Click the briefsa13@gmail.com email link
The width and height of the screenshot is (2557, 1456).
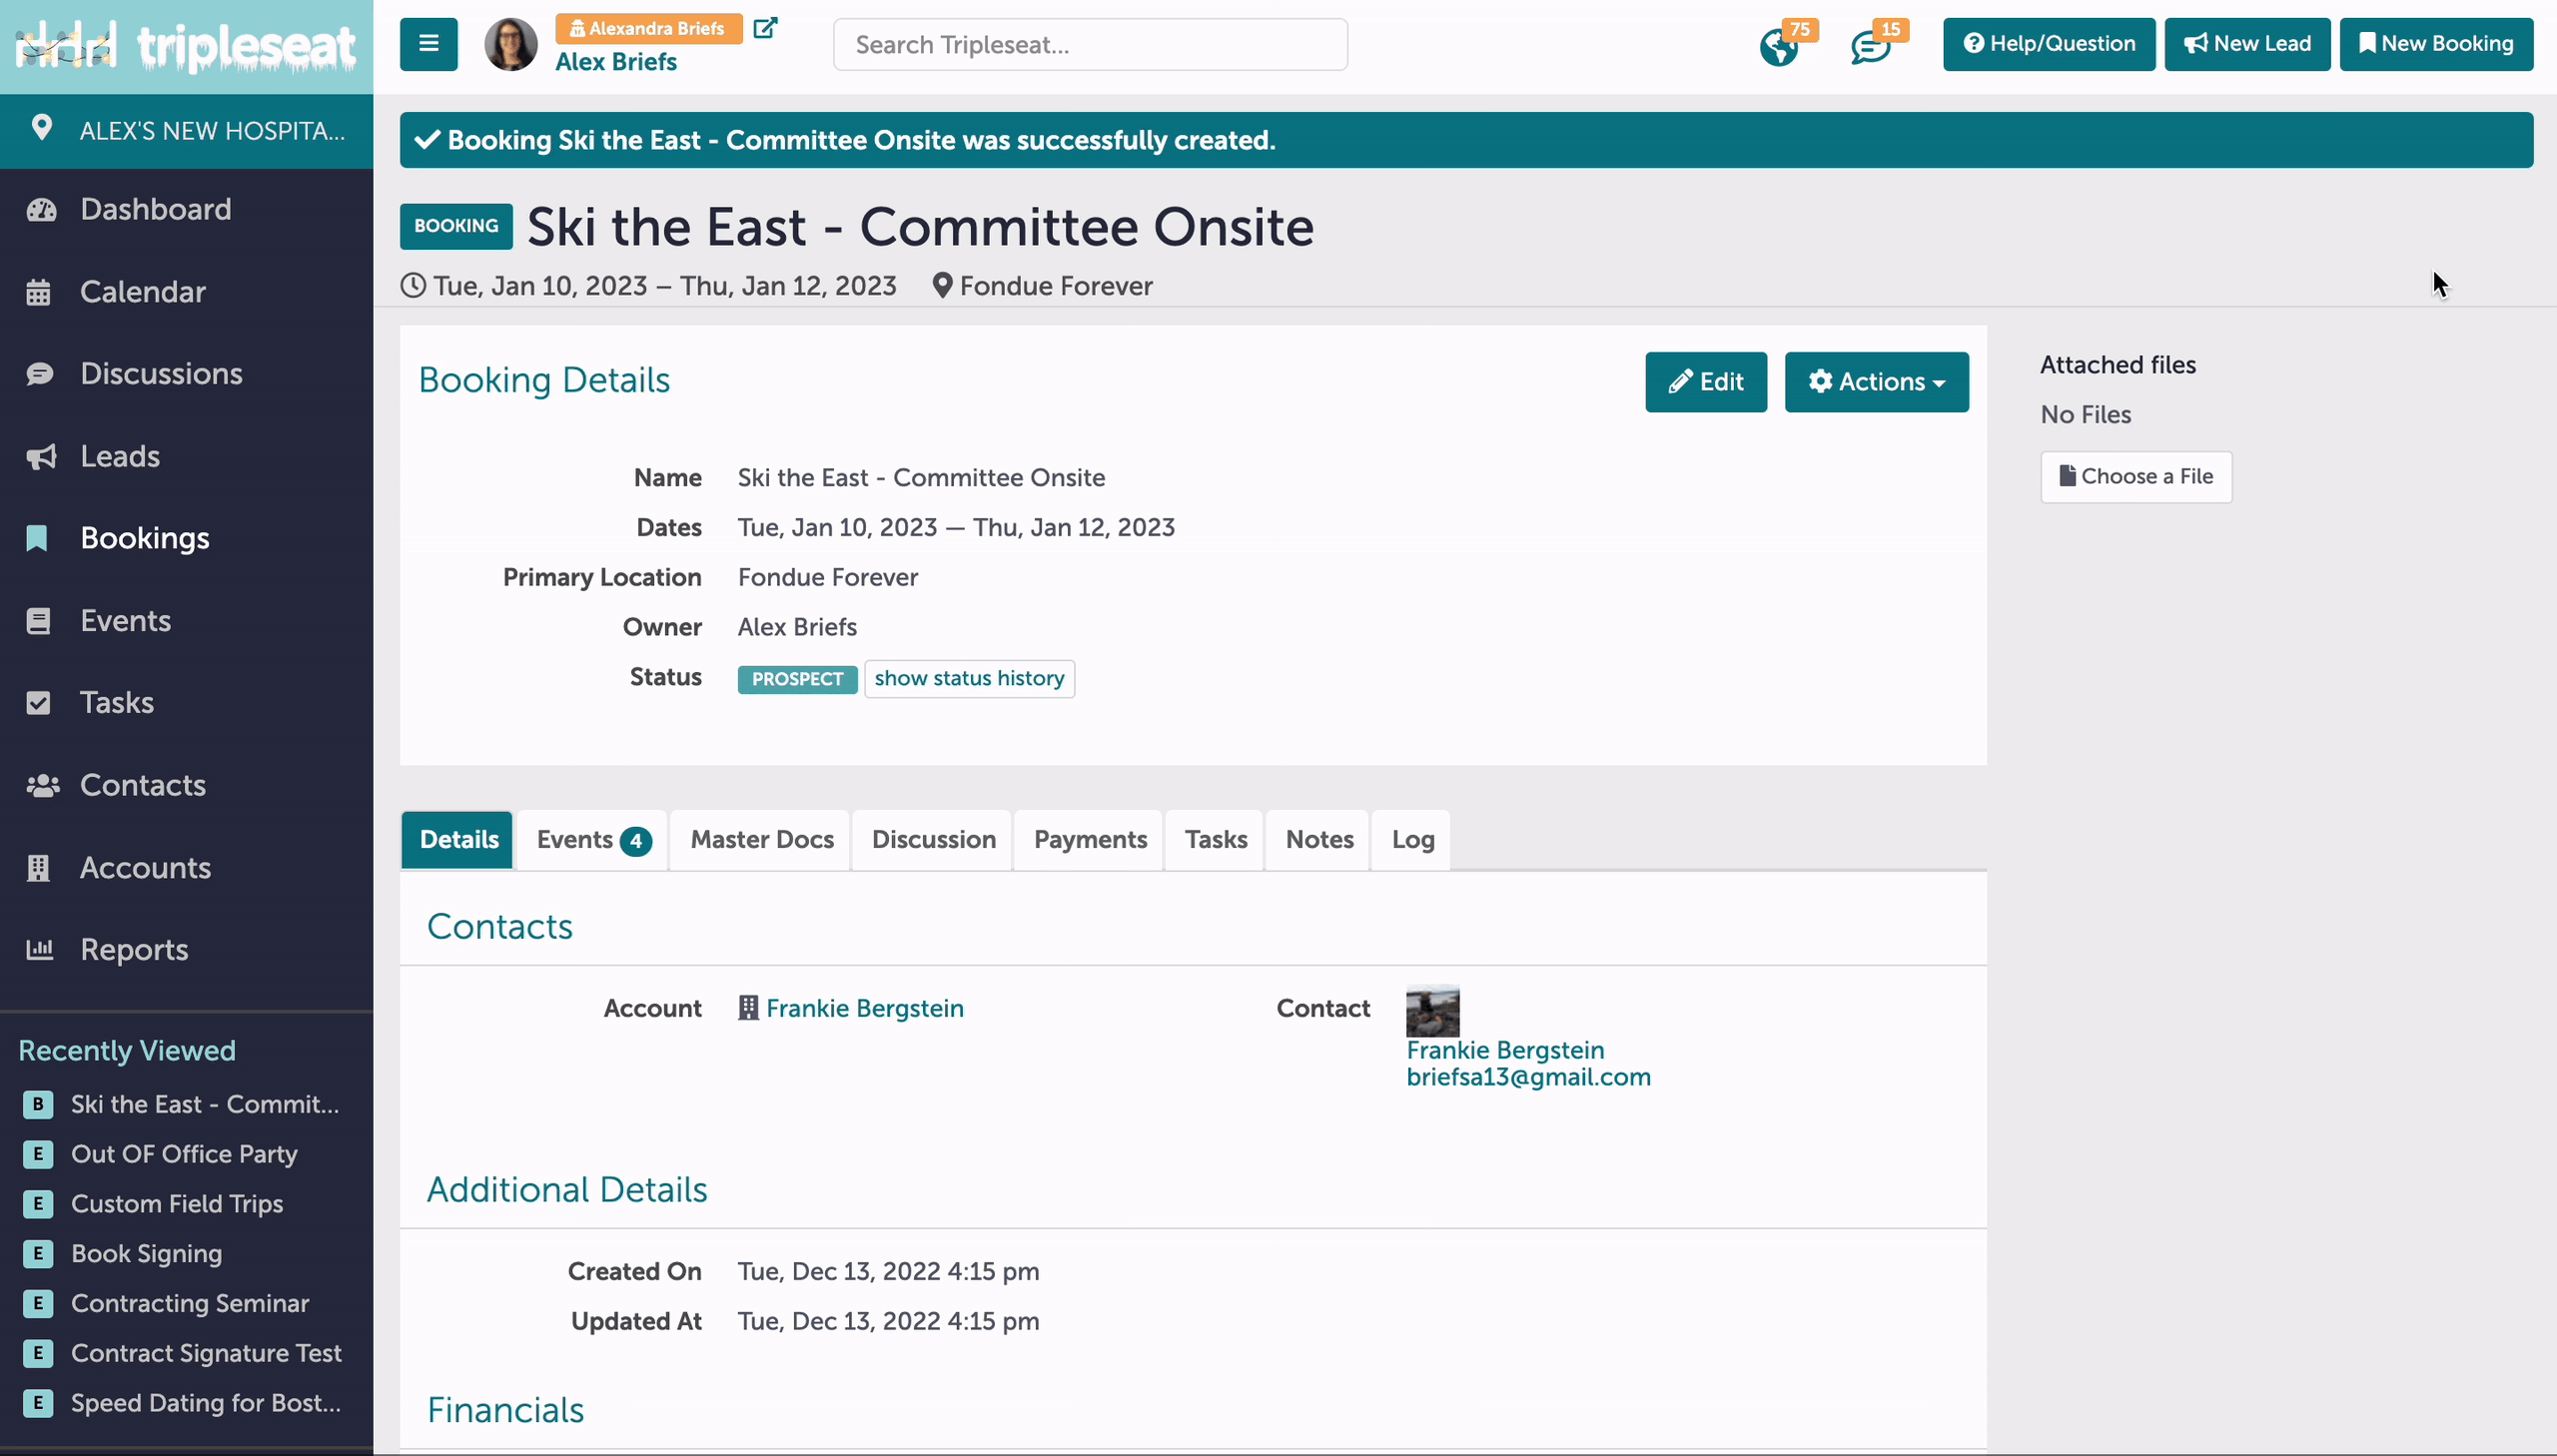coord(1528,1077)
